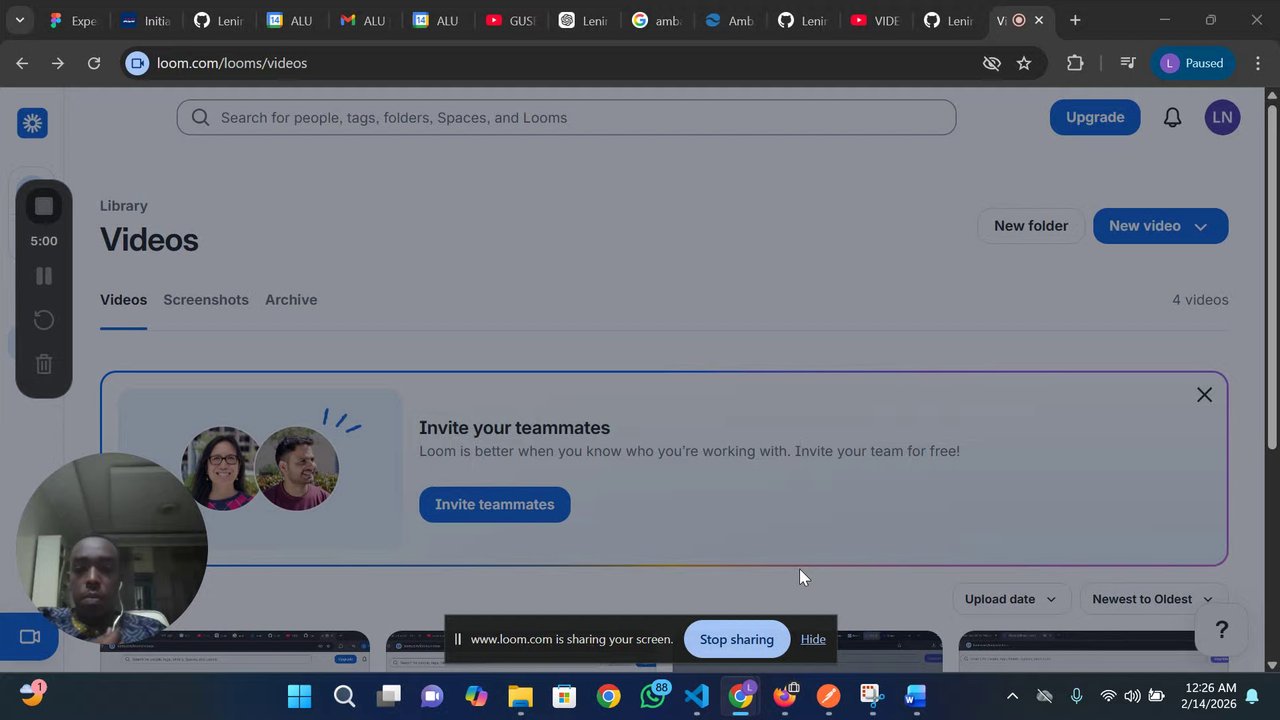Open the browser Extensions puzzle icon

pos(1075,63)
